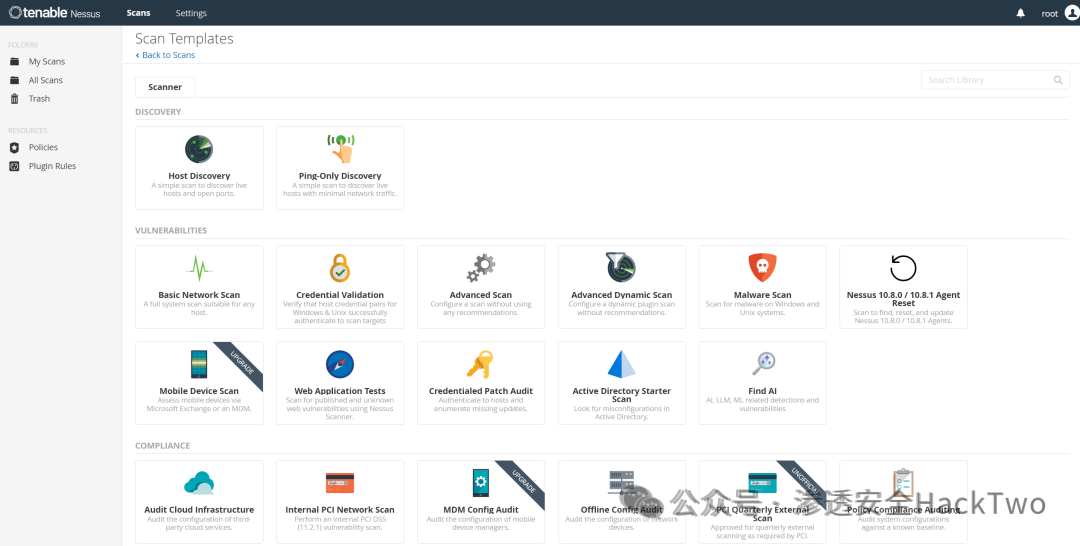
Task: Click the Credential Validation title
Action: tap(340, 295)
